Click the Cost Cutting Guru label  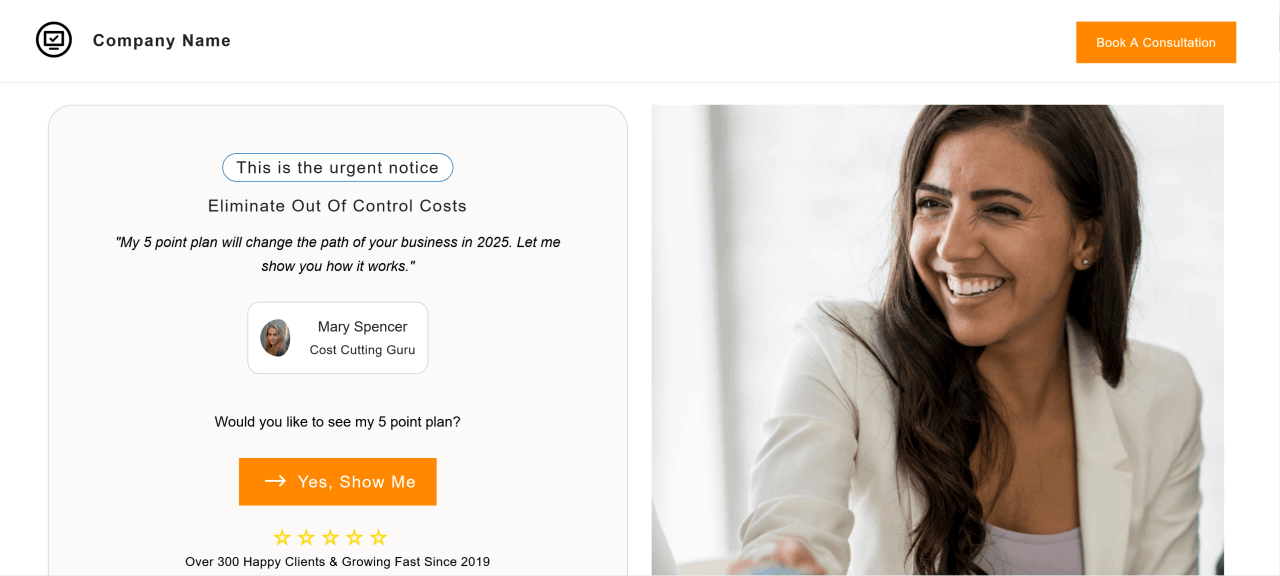pos(362,350)
